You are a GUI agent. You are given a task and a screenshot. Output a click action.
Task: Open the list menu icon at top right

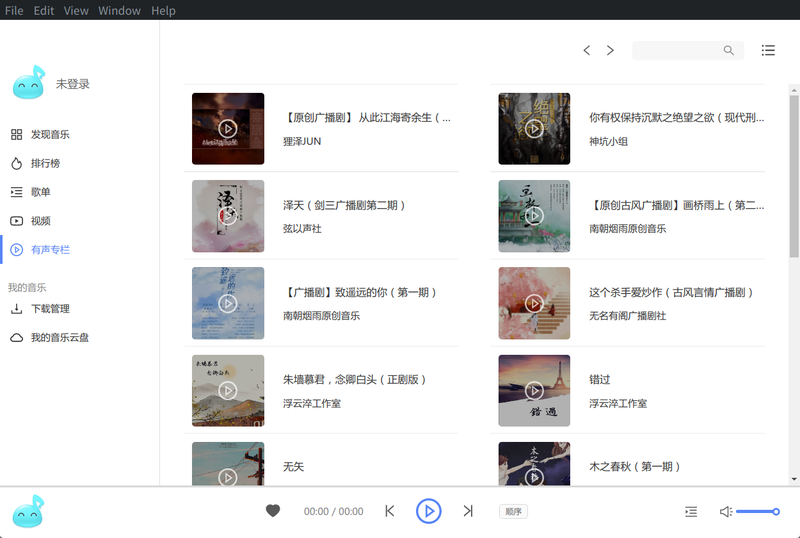coord(768,50)
